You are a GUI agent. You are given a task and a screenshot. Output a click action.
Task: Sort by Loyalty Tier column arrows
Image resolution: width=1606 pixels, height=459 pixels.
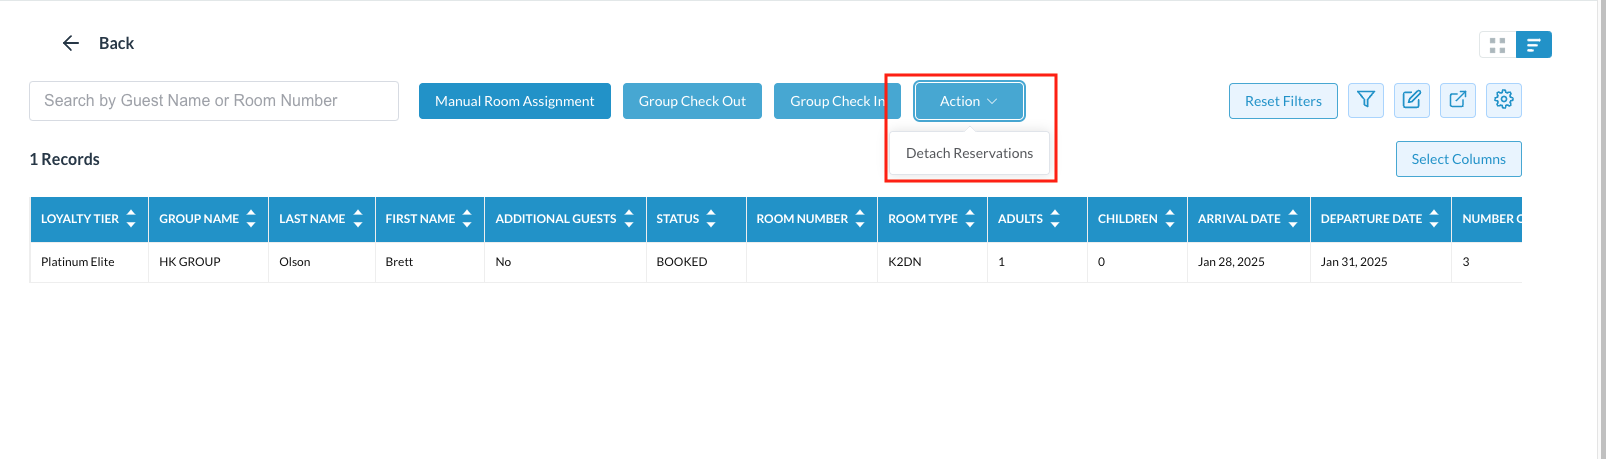coord(131,219)
